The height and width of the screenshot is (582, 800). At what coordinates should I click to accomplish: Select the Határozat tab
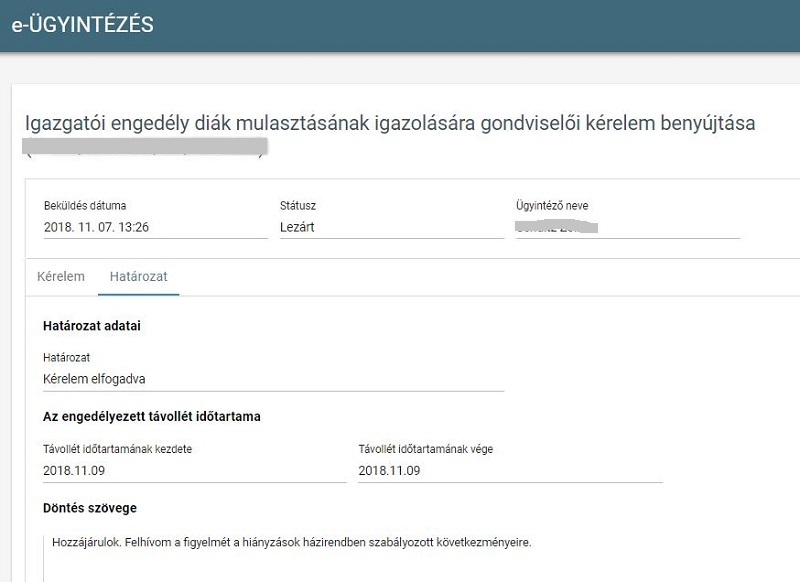click(138, 276)
